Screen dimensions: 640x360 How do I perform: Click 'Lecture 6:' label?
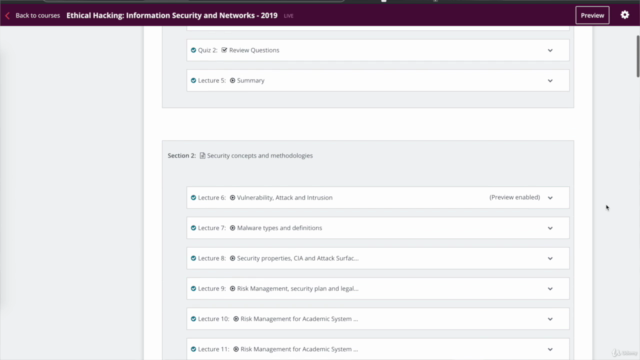click(x=212, y=198)
